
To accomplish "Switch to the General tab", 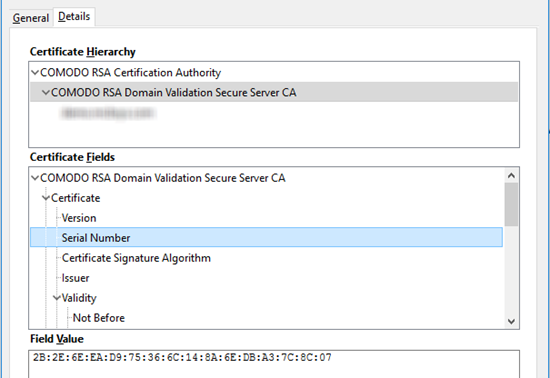I will [31, 18].
